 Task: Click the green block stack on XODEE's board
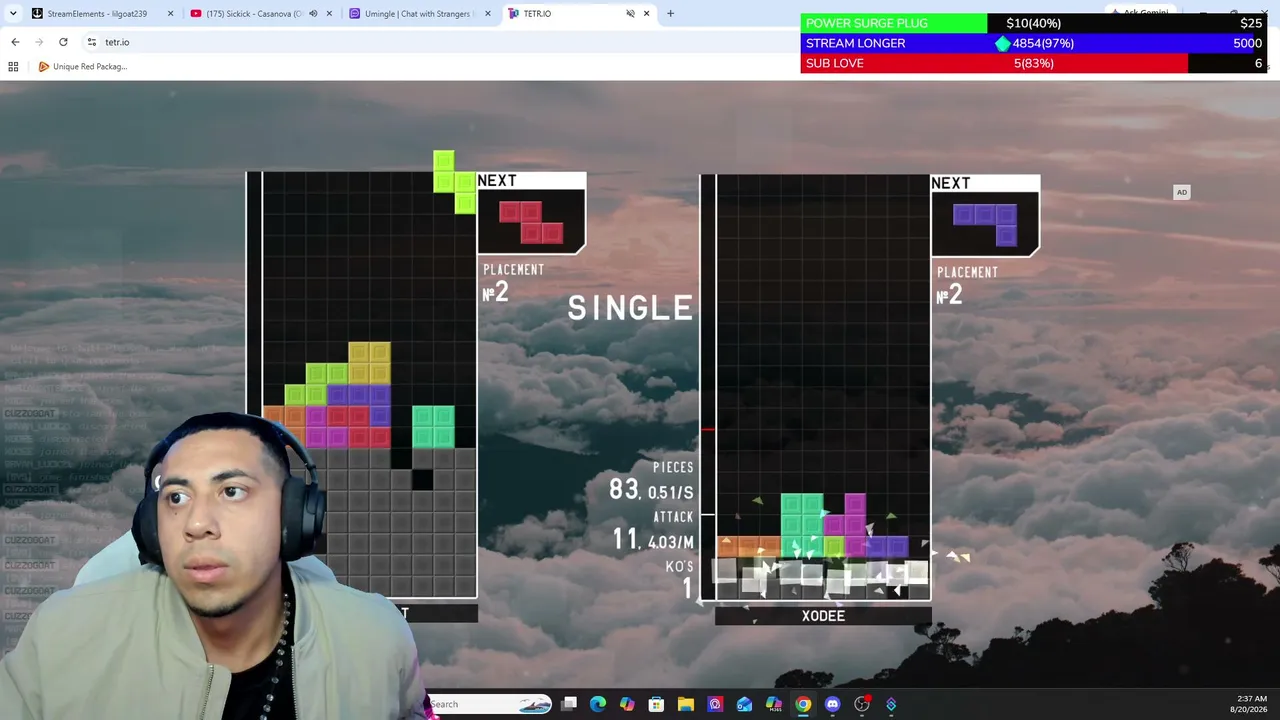pyautogui.click(x=802, y=526)
